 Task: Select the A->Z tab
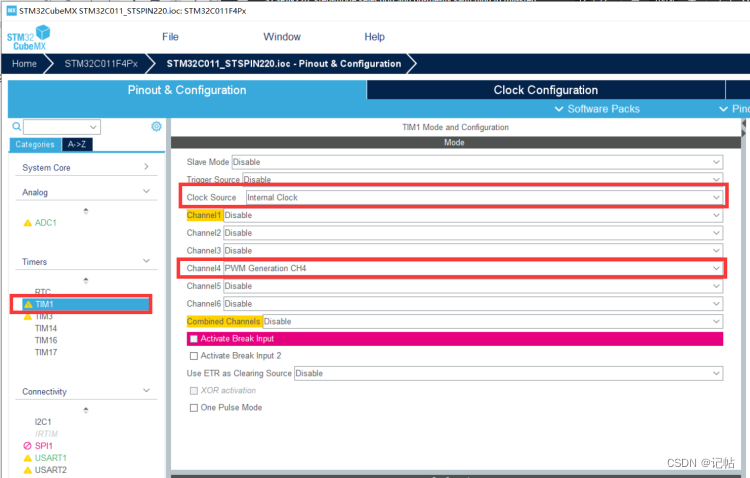pyautogui.click(x=77, y=145)
